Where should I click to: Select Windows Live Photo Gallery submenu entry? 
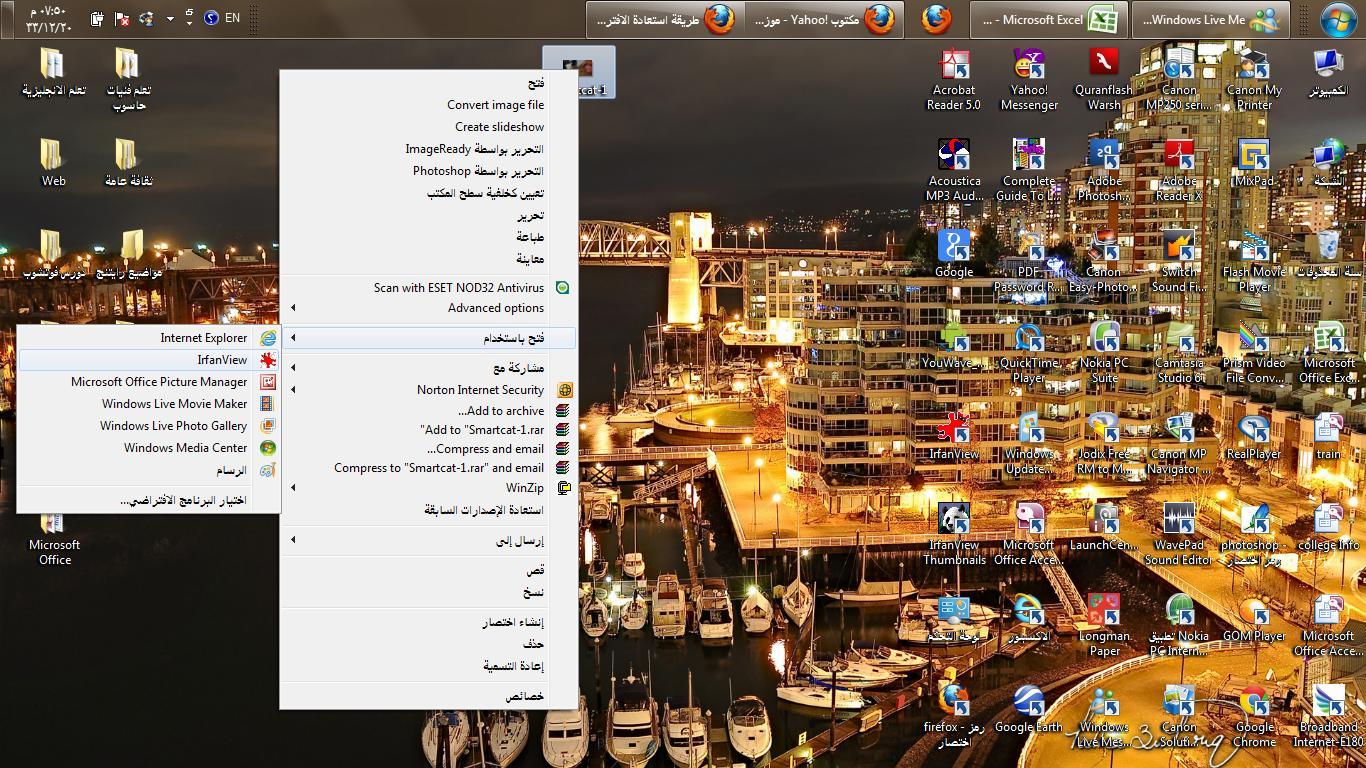[149, 426]
